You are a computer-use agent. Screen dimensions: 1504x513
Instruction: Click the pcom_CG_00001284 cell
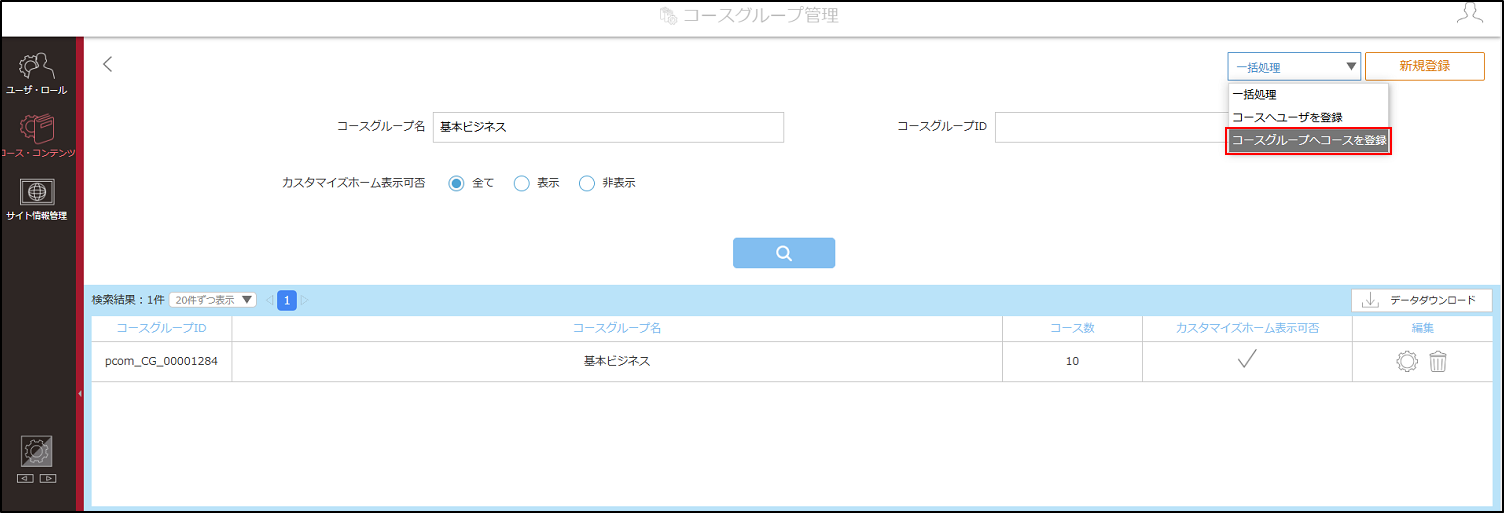point(161,362)
